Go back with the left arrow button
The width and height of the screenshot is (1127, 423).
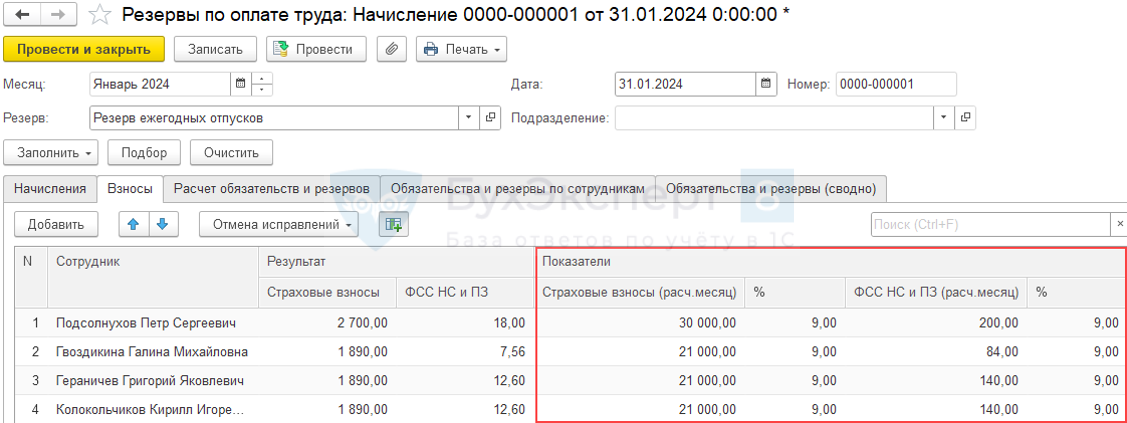tap(21, 14)
